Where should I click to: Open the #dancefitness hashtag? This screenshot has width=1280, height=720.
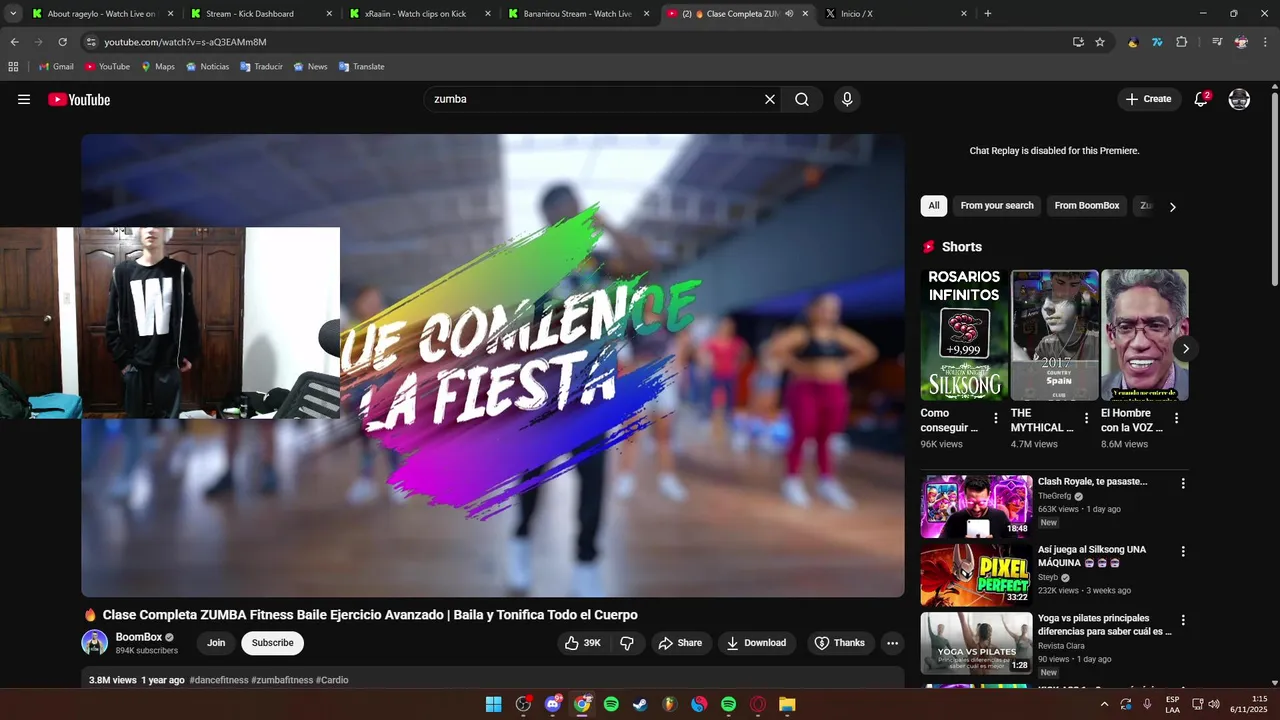click(218, 680)
